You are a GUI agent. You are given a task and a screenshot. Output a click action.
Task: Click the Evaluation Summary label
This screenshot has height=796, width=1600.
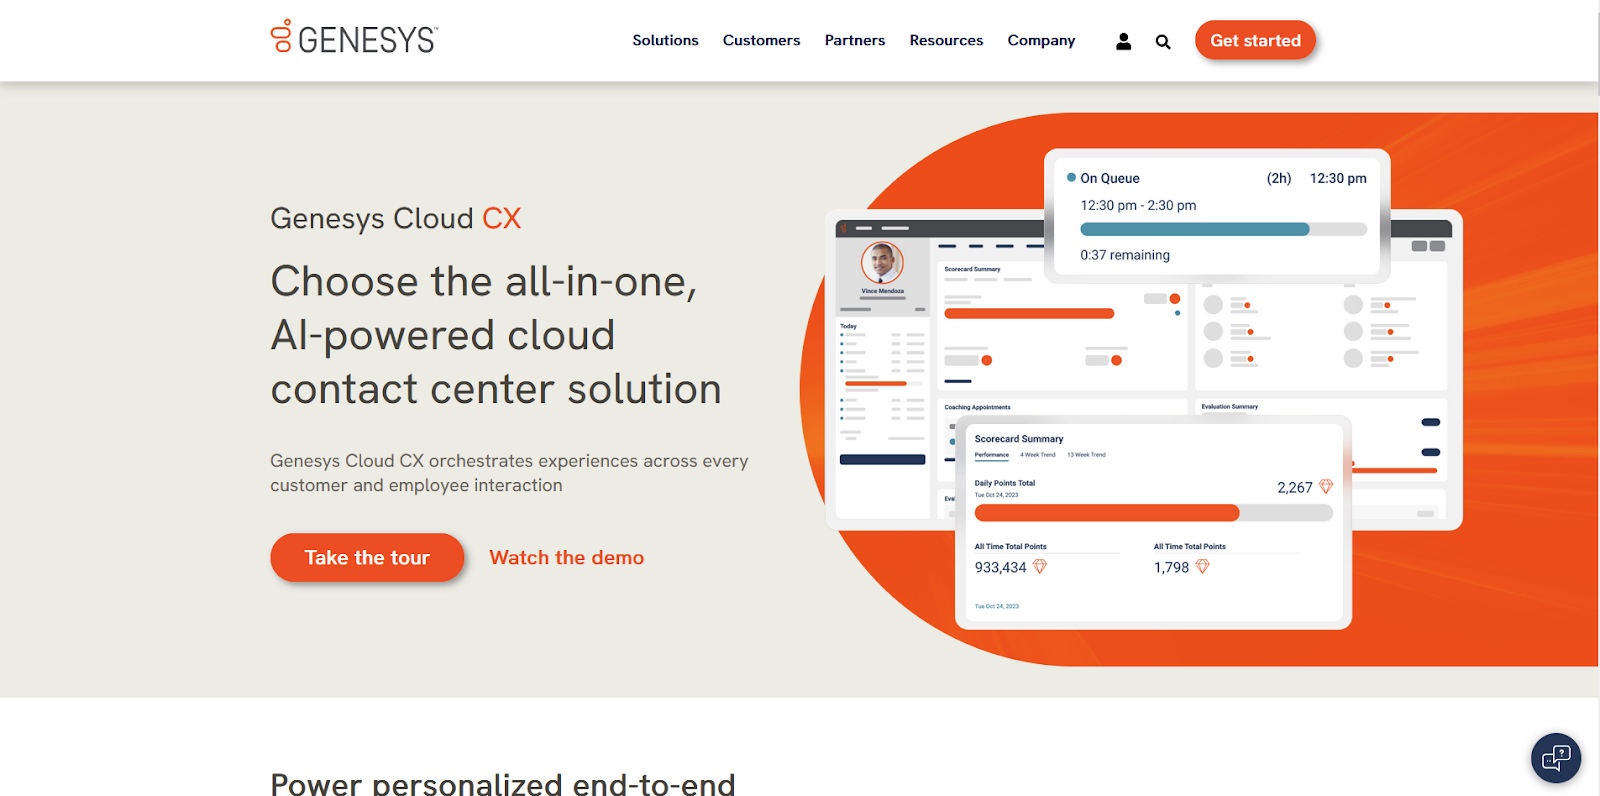click(x=1230, y=407)
